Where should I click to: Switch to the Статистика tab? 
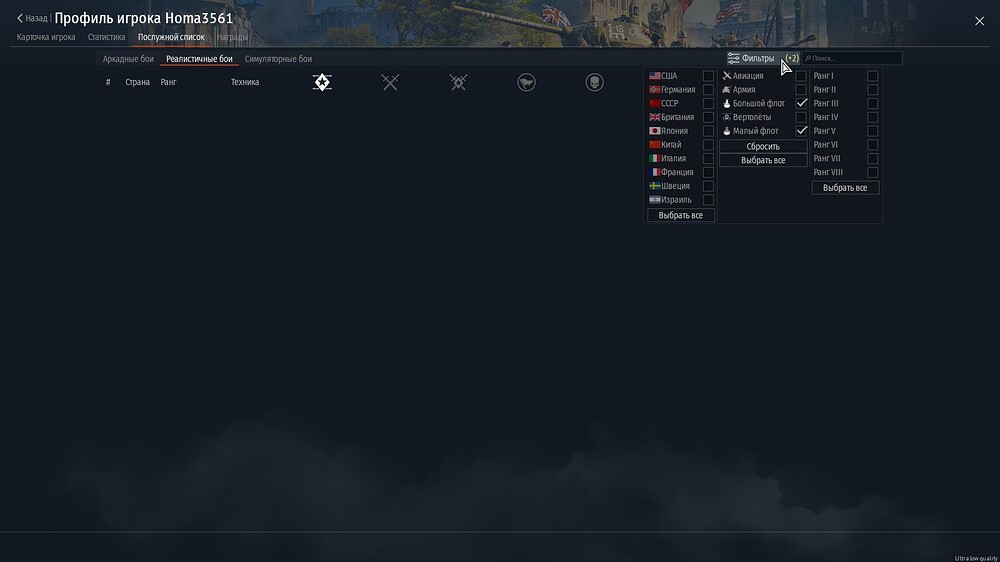(x=107, y=37)
